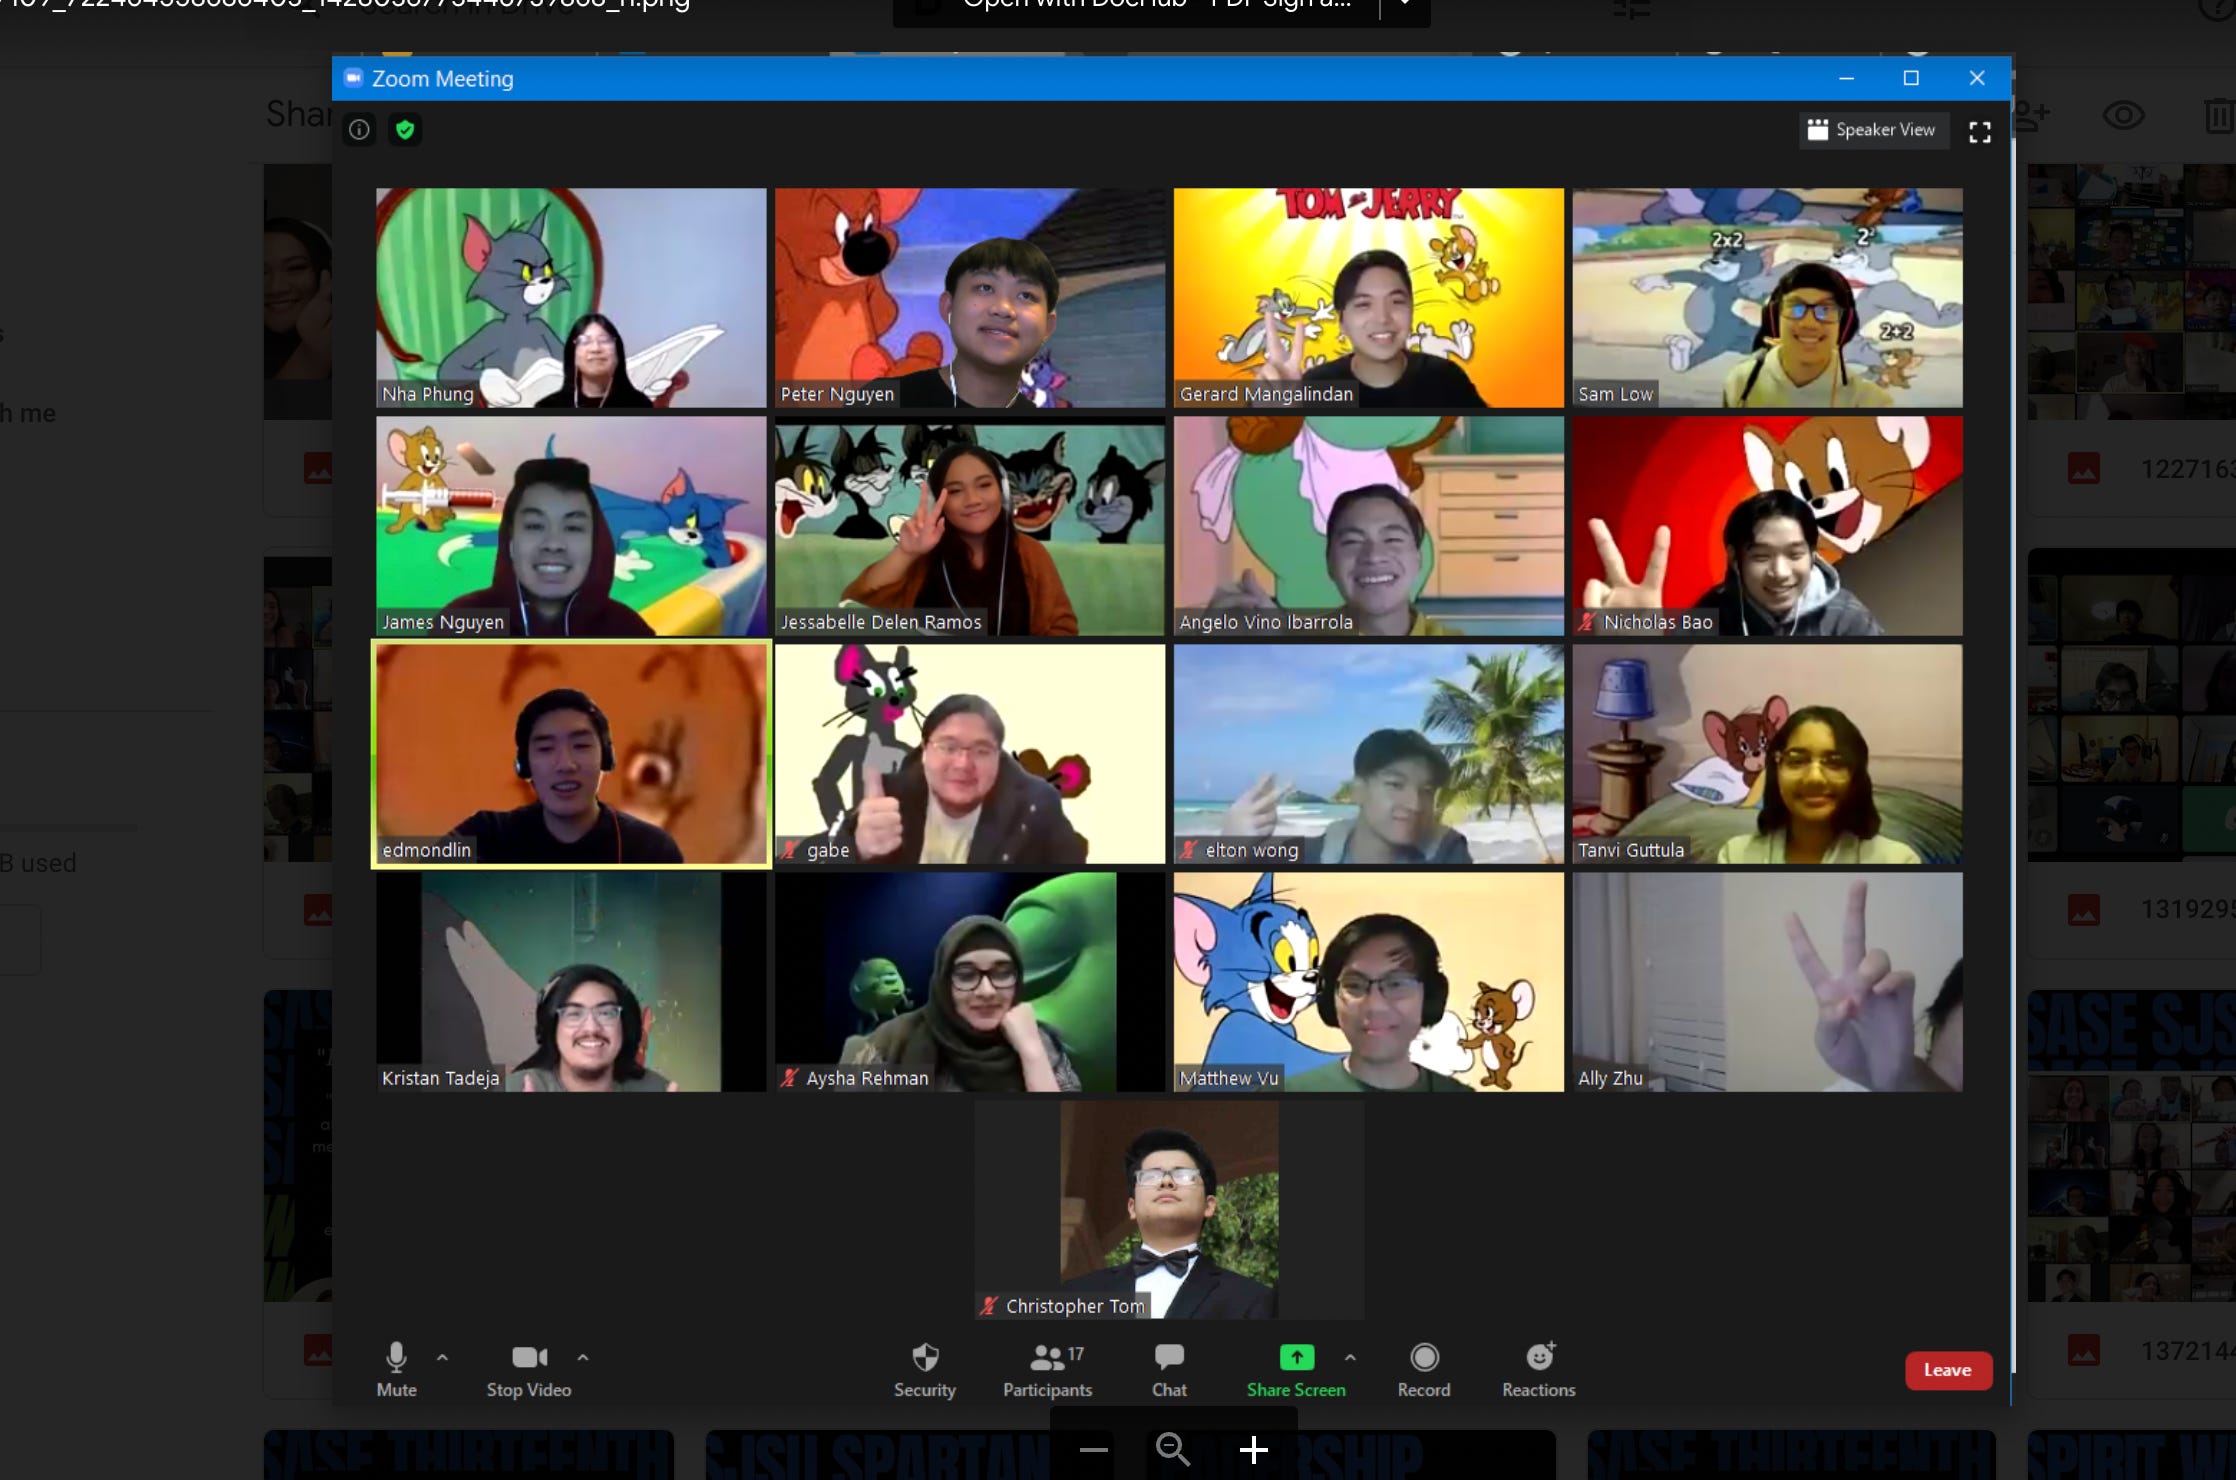Zoom in with plus icon in viewer
This screenshot has width=2236, height=1480.
(1253, 1450)
